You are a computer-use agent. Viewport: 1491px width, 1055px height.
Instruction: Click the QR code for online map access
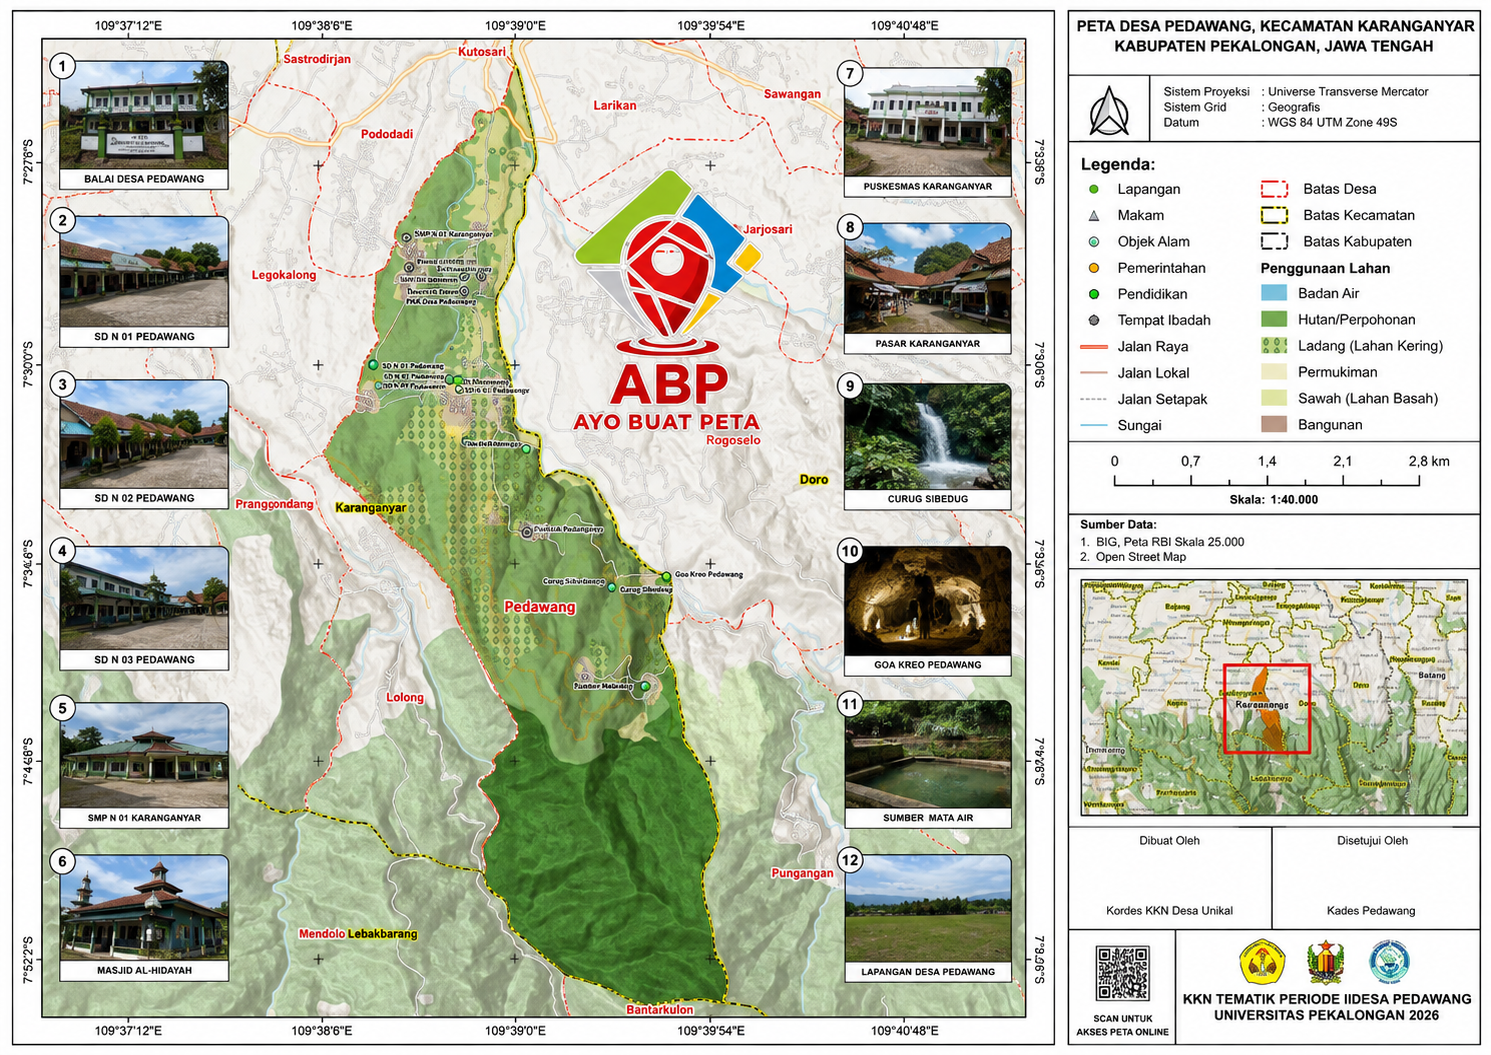coord(1122,973)
